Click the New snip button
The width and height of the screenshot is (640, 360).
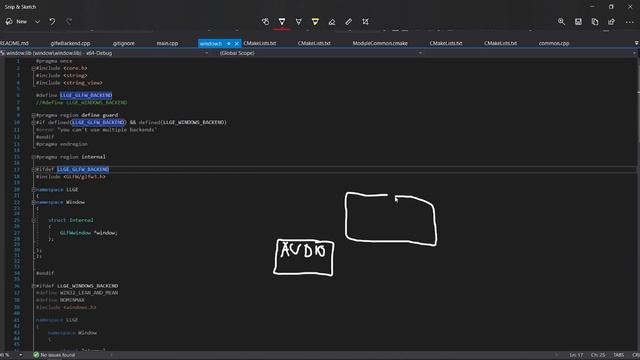tap(16, 22)
